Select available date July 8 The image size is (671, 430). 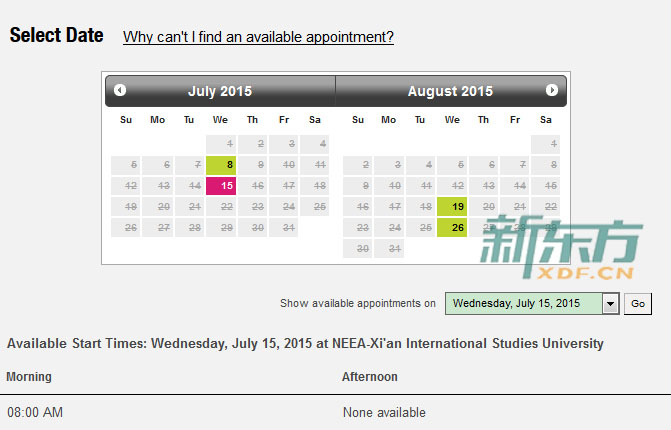[221, 165]
